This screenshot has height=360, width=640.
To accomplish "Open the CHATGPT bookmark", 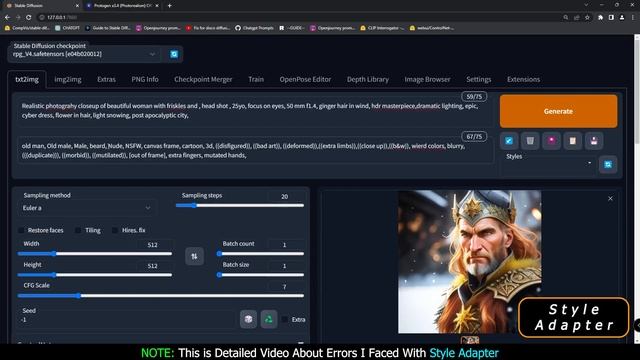I will click(67, 28).
